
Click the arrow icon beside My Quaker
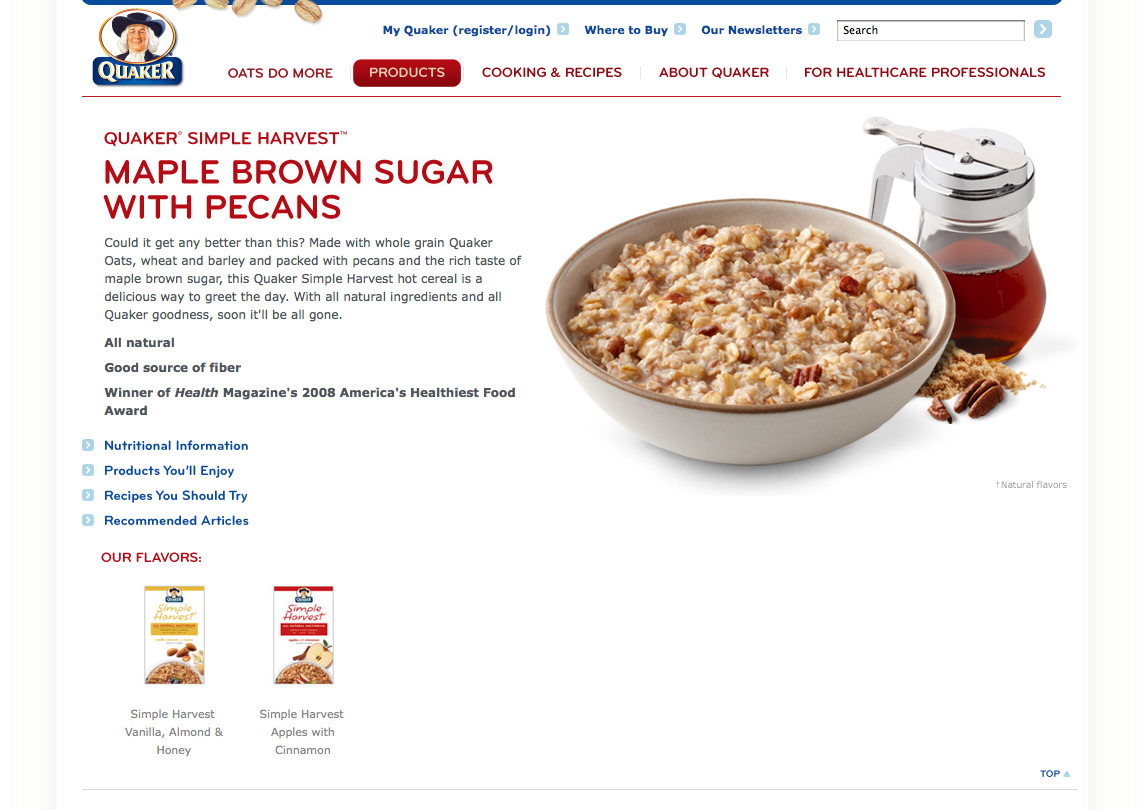[563, 29]
